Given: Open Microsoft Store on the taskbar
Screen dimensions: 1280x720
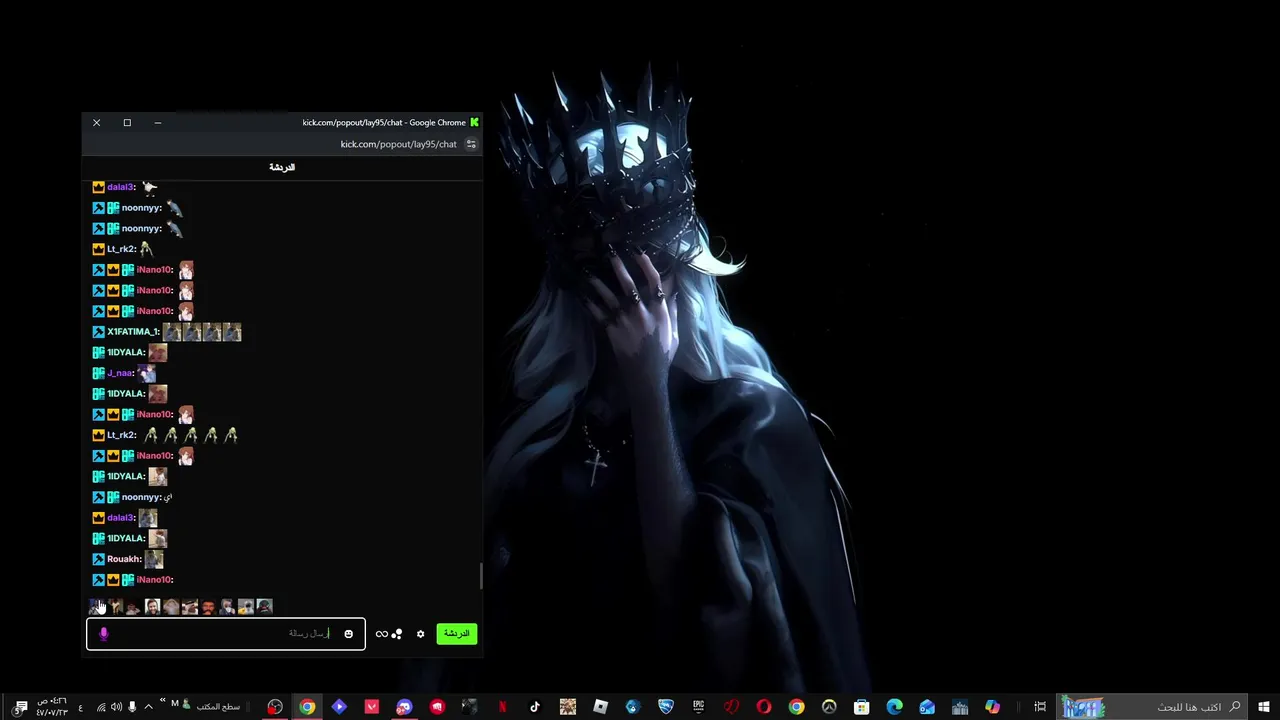Looking at the screenshot, I should (861, 707).
